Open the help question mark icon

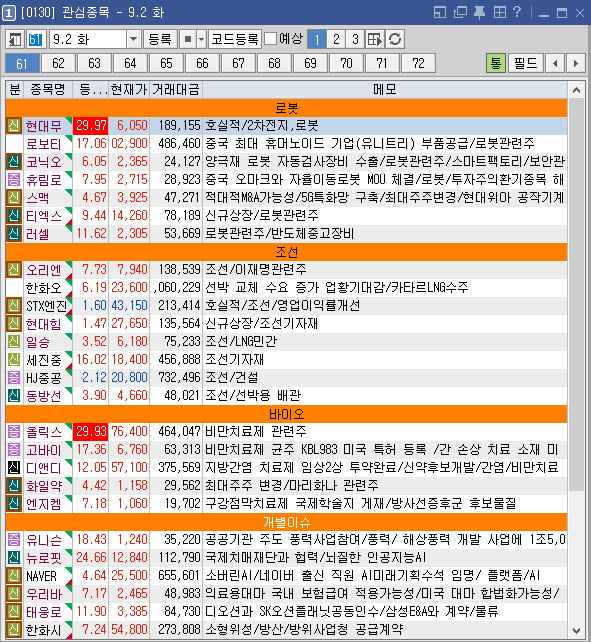(517, 12)
